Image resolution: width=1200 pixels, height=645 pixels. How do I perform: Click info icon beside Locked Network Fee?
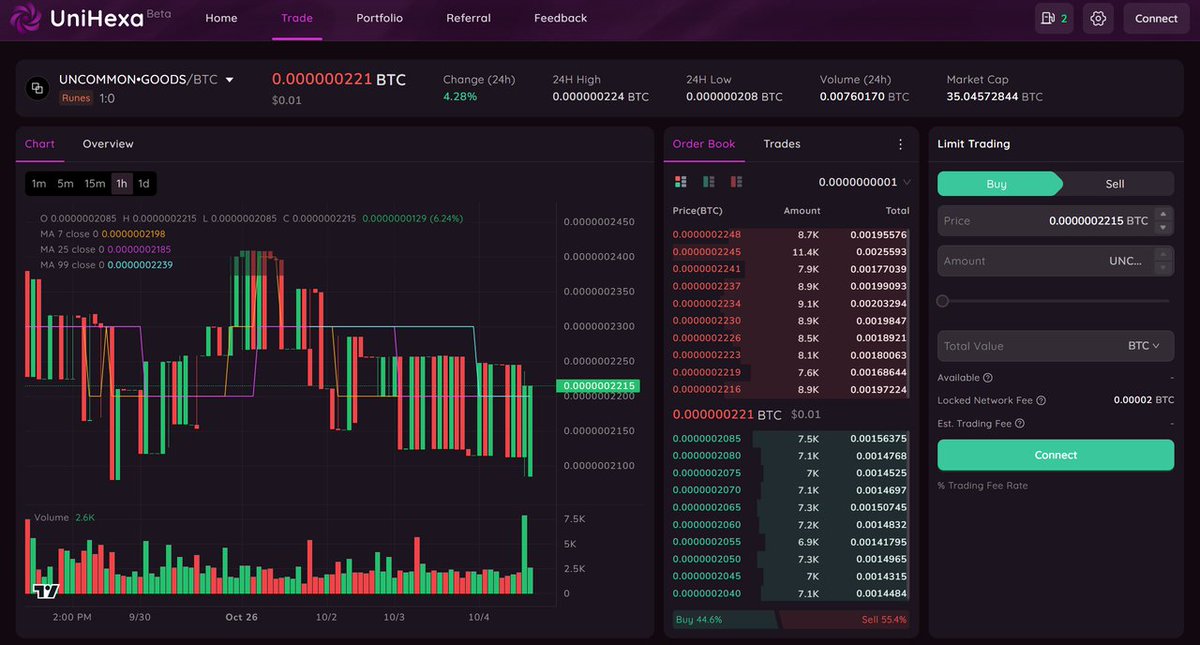(x=1041, y=400)
